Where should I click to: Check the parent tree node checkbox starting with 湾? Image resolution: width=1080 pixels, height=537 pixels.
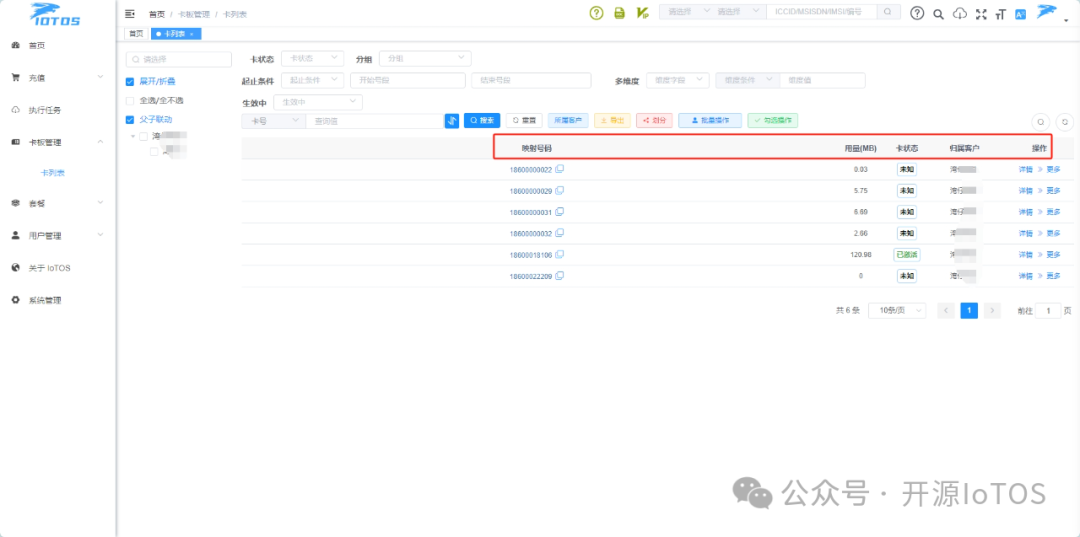point(143,136)
